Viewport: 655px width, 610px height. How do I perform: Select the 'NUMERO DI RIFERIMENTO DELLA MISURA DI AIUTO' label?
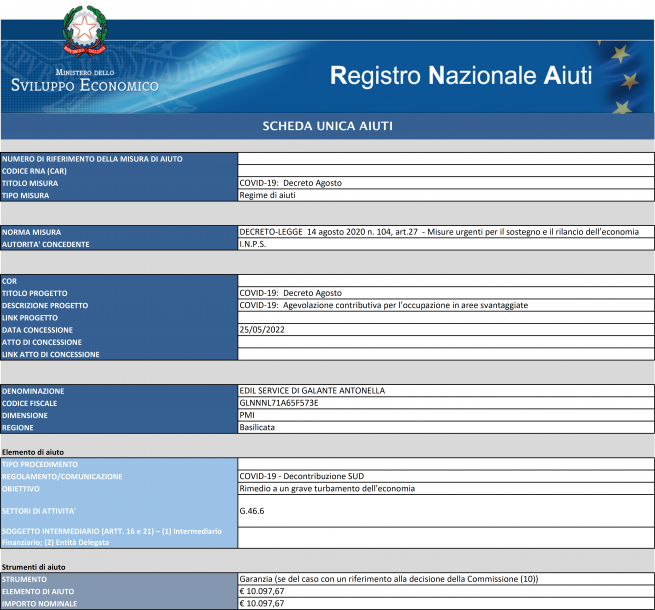[x=92, y=159]
